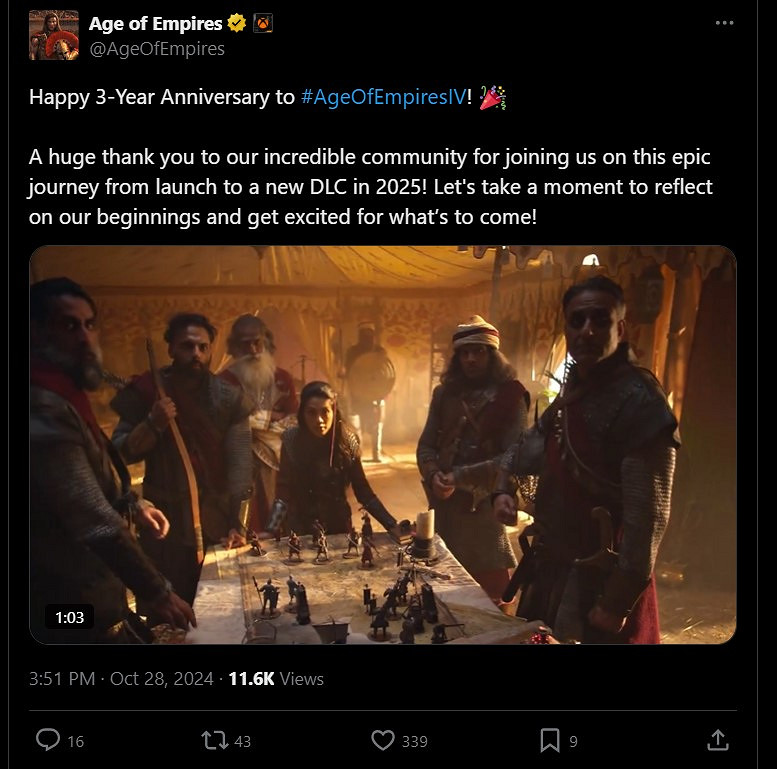Screen dimensions: 777x769
Task: Open the Age of Empires profile avatar
Action: pos(53,35)
